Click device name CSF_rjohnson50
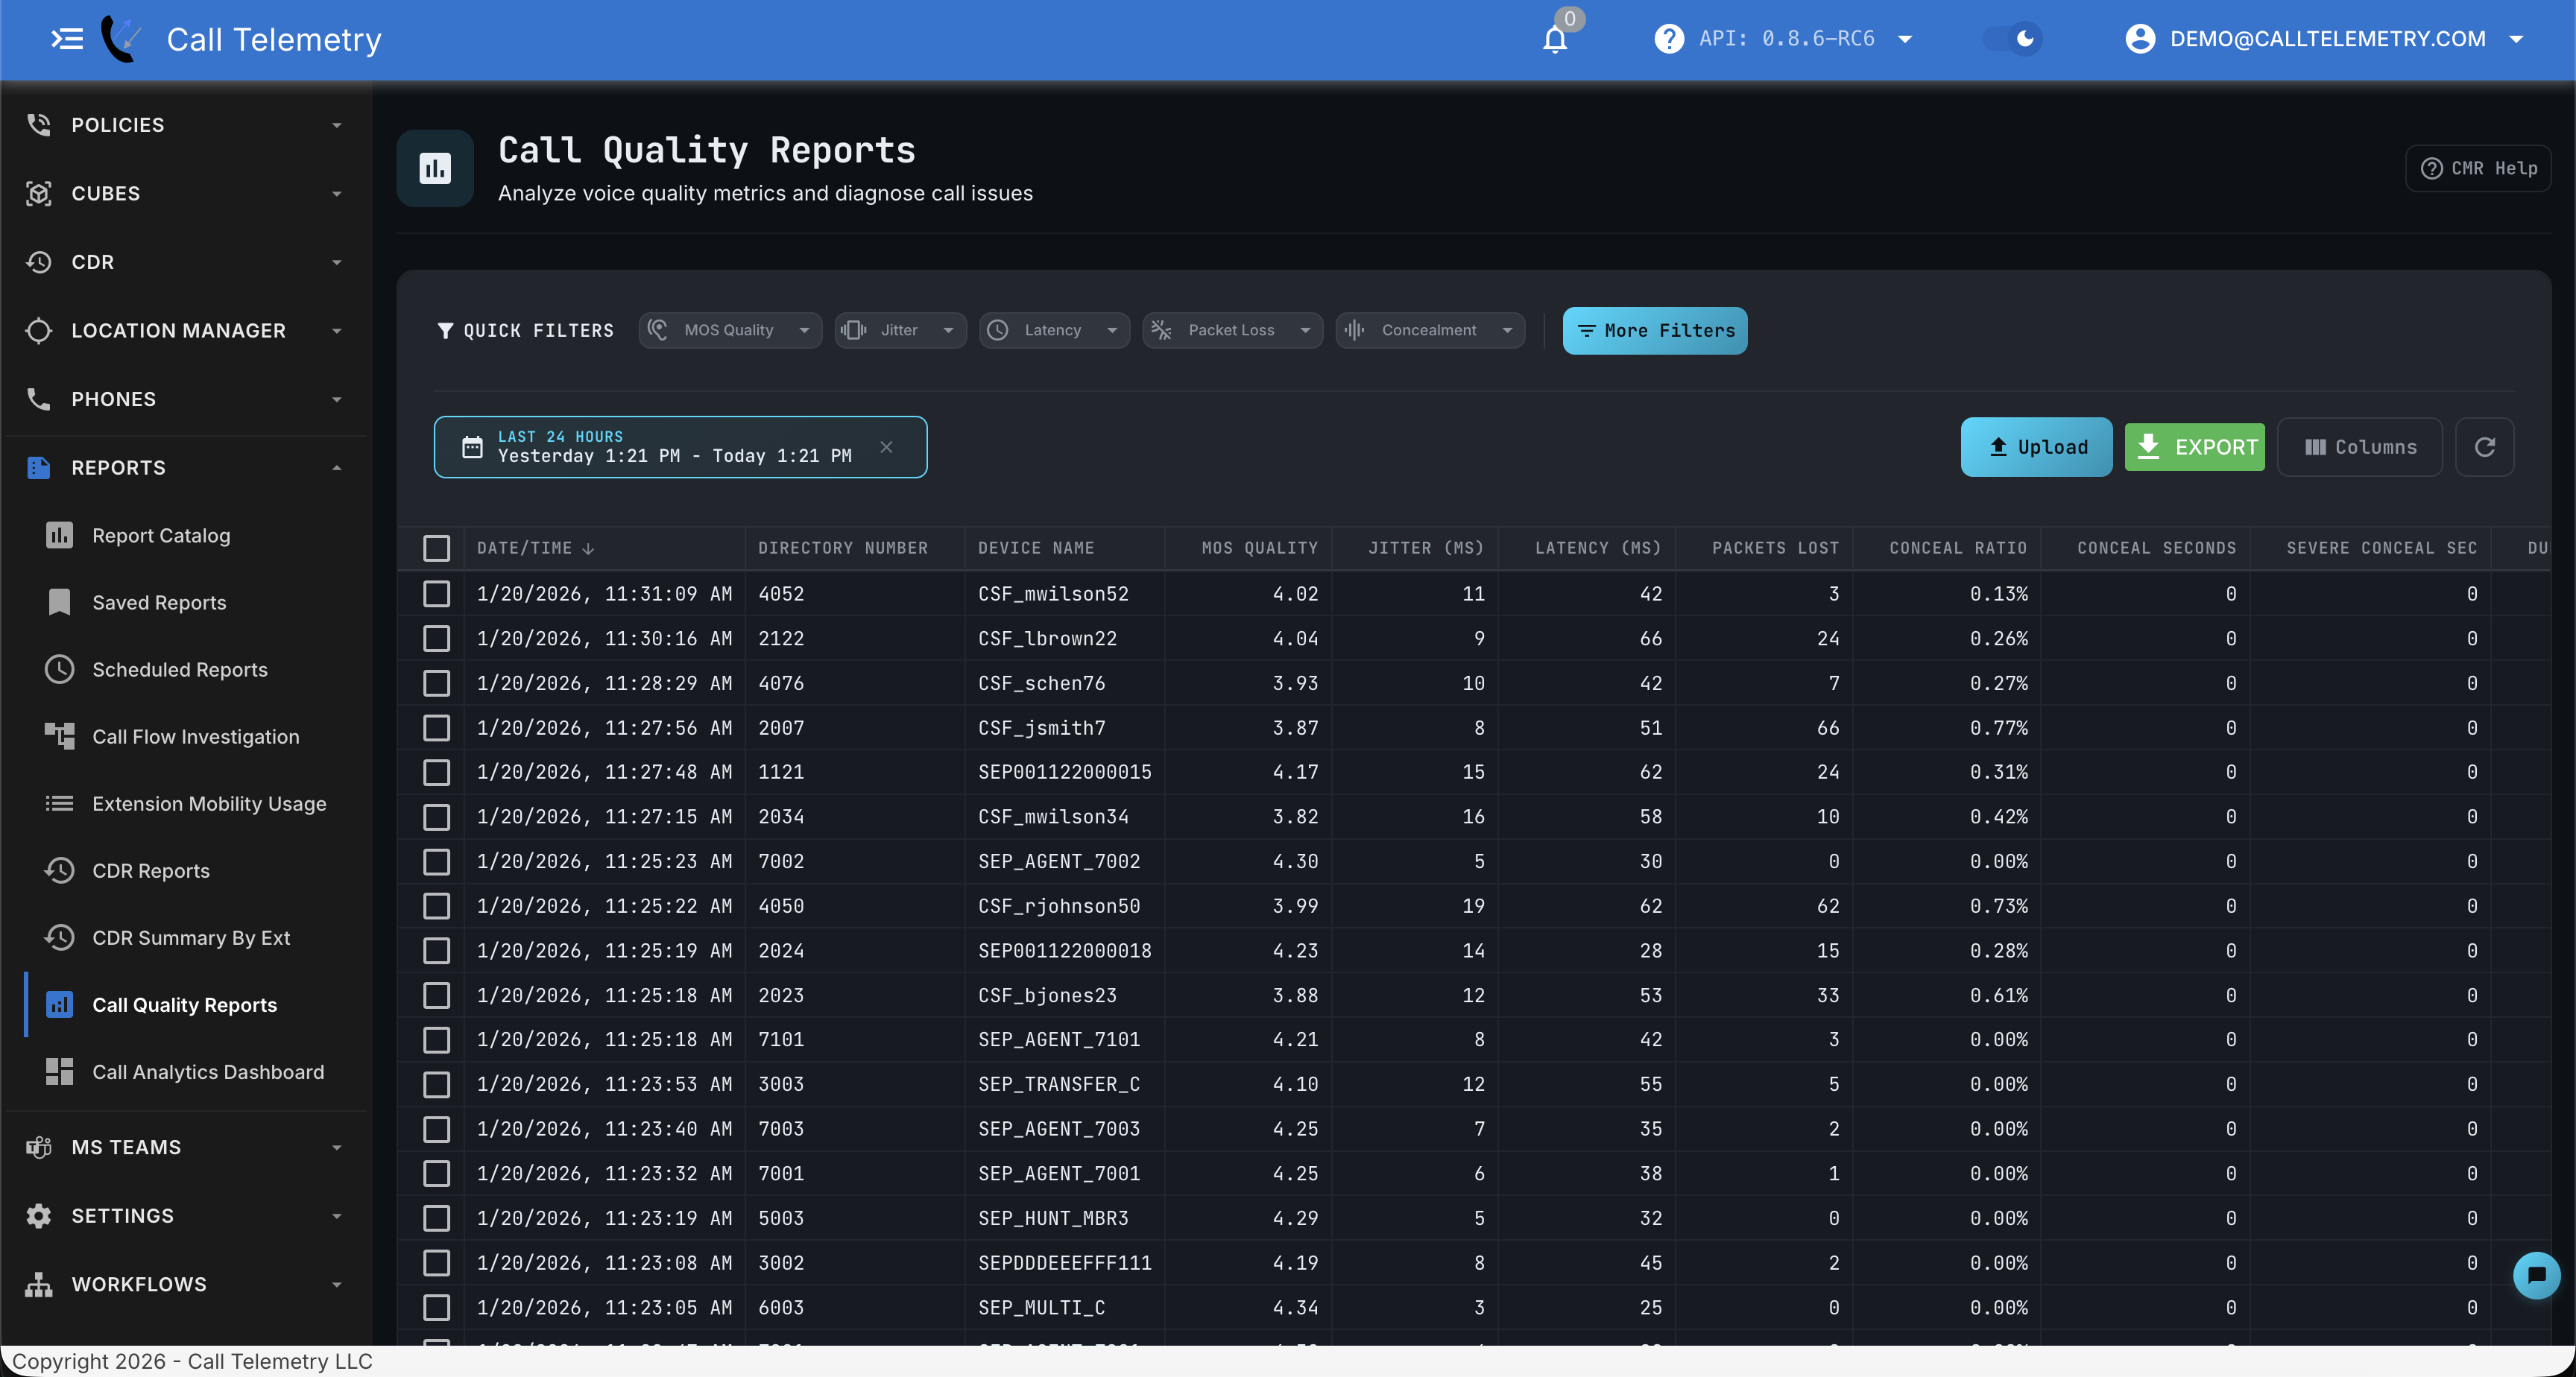 pos(1058,906)
